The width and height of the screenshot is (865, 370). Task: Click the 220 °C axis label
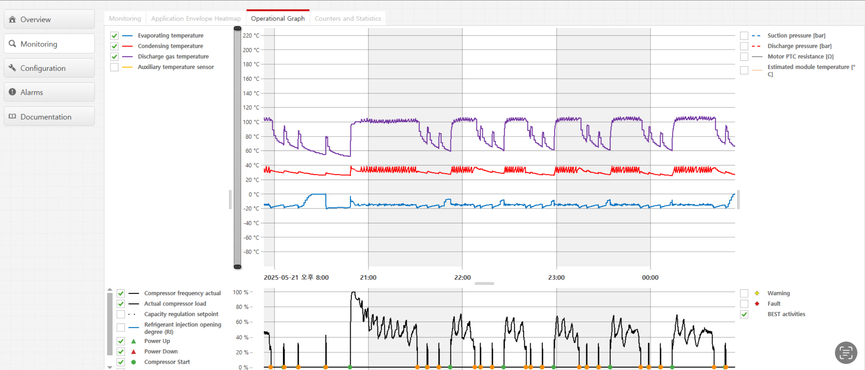tap(251, 36)
